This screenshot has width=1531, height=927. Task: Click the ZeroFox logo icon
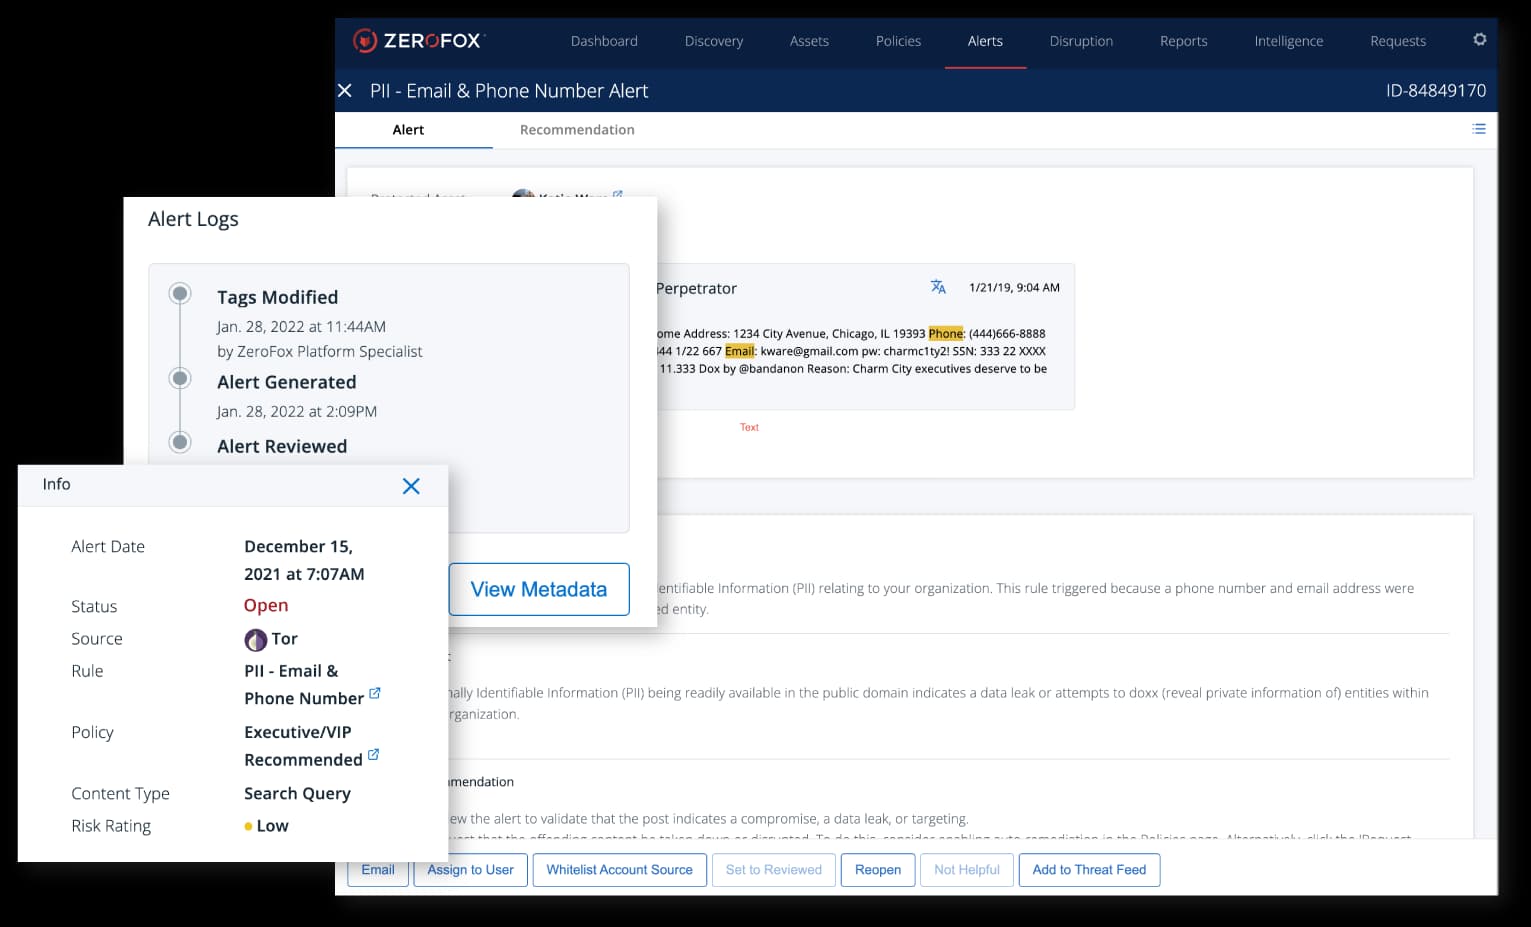click(365, 41)
